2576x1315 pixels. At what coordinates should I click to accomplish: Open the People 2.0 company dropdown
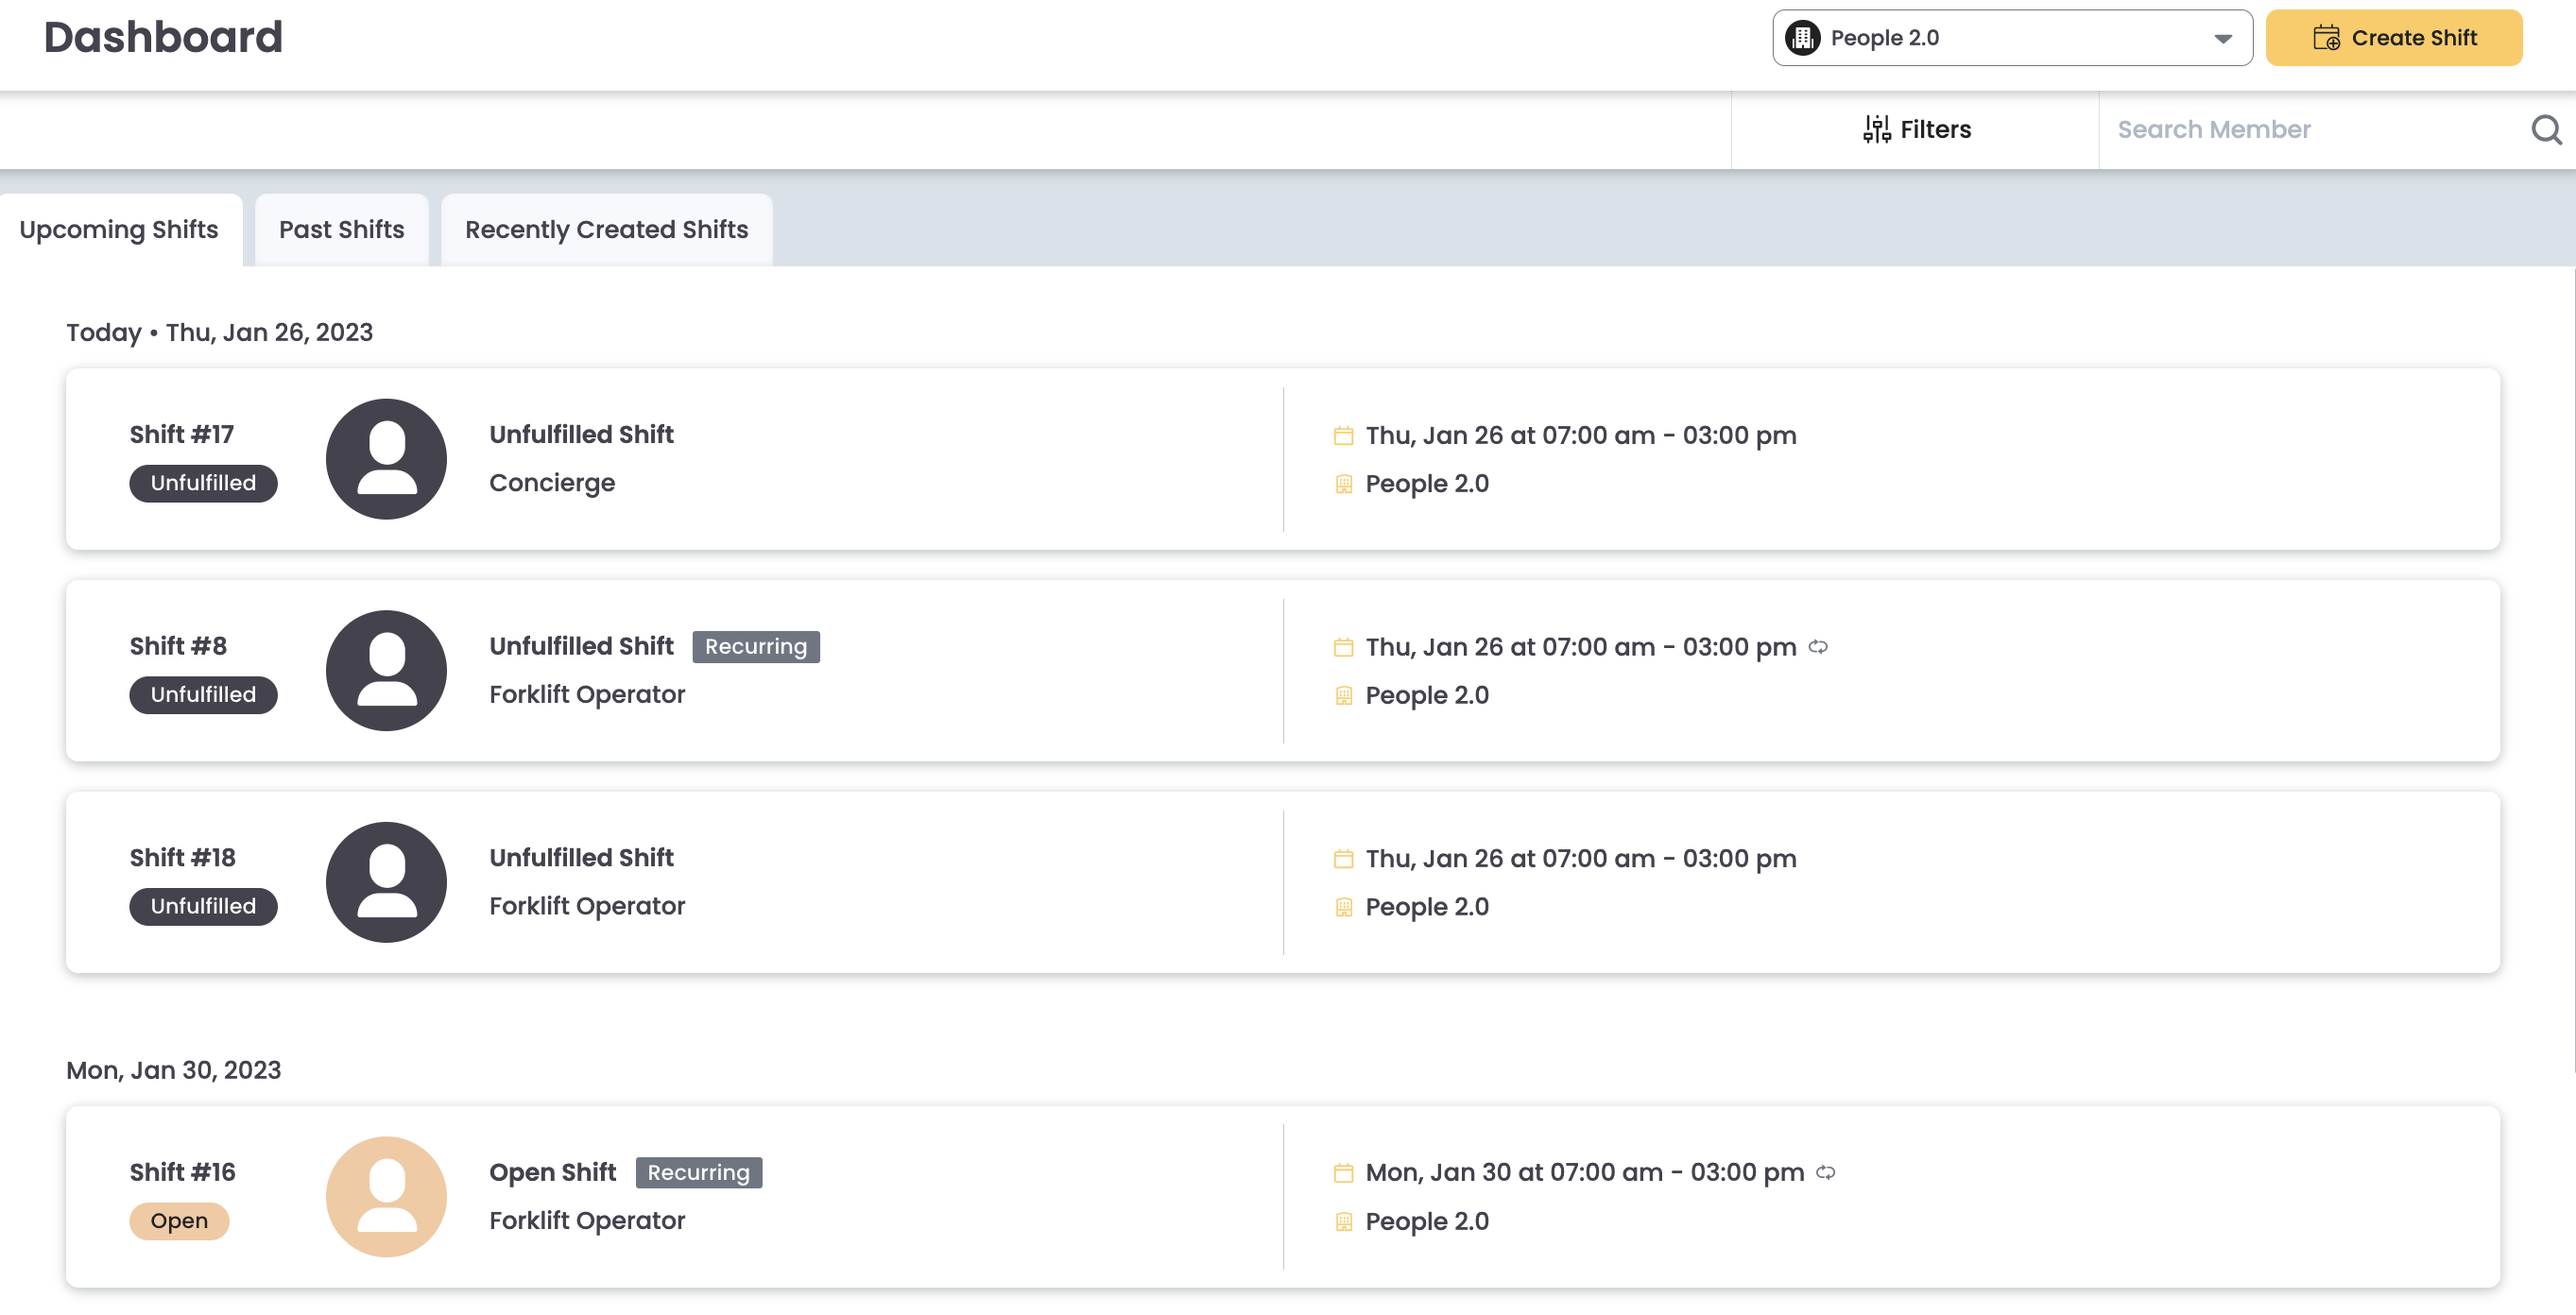[x=2010, y=37]
